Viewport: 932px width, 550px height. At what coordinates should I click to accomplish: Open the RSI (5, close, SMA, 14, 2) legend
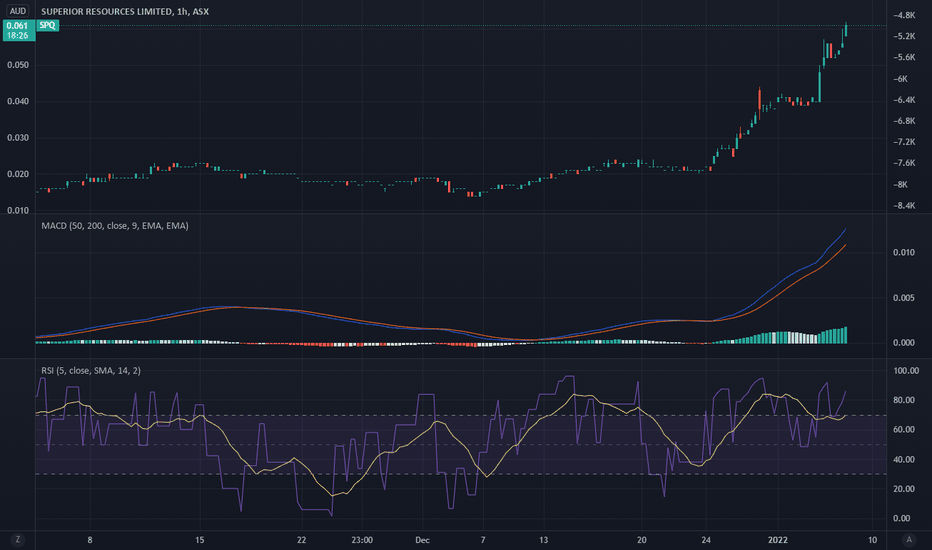pyautogui.click(x=91, y=370)
